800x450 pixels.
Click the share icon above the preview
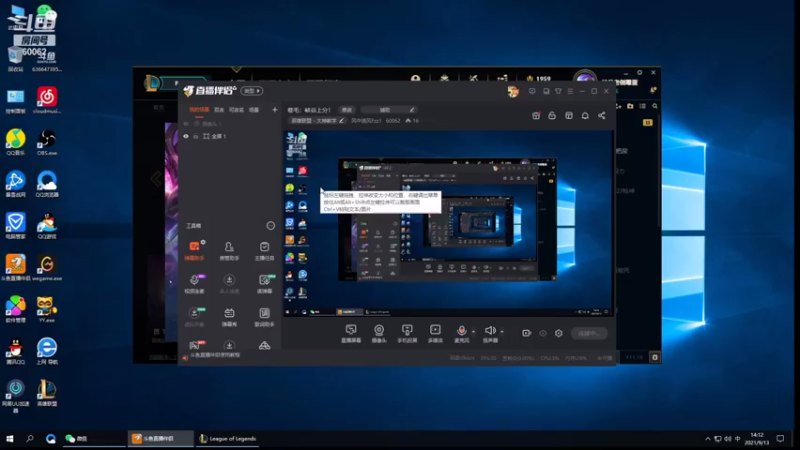pos(602,116)
